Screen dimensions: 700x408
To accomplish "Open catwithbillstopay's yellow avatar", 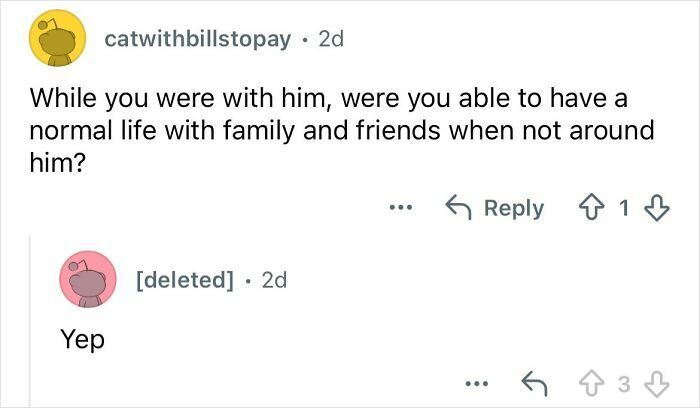I will [53, 42].
